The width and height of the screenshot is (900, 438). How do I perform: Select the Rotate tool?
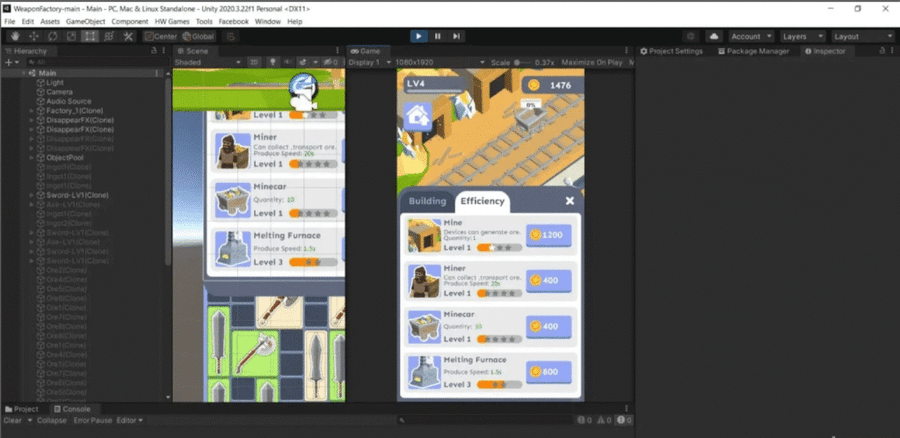coord(51,36)
